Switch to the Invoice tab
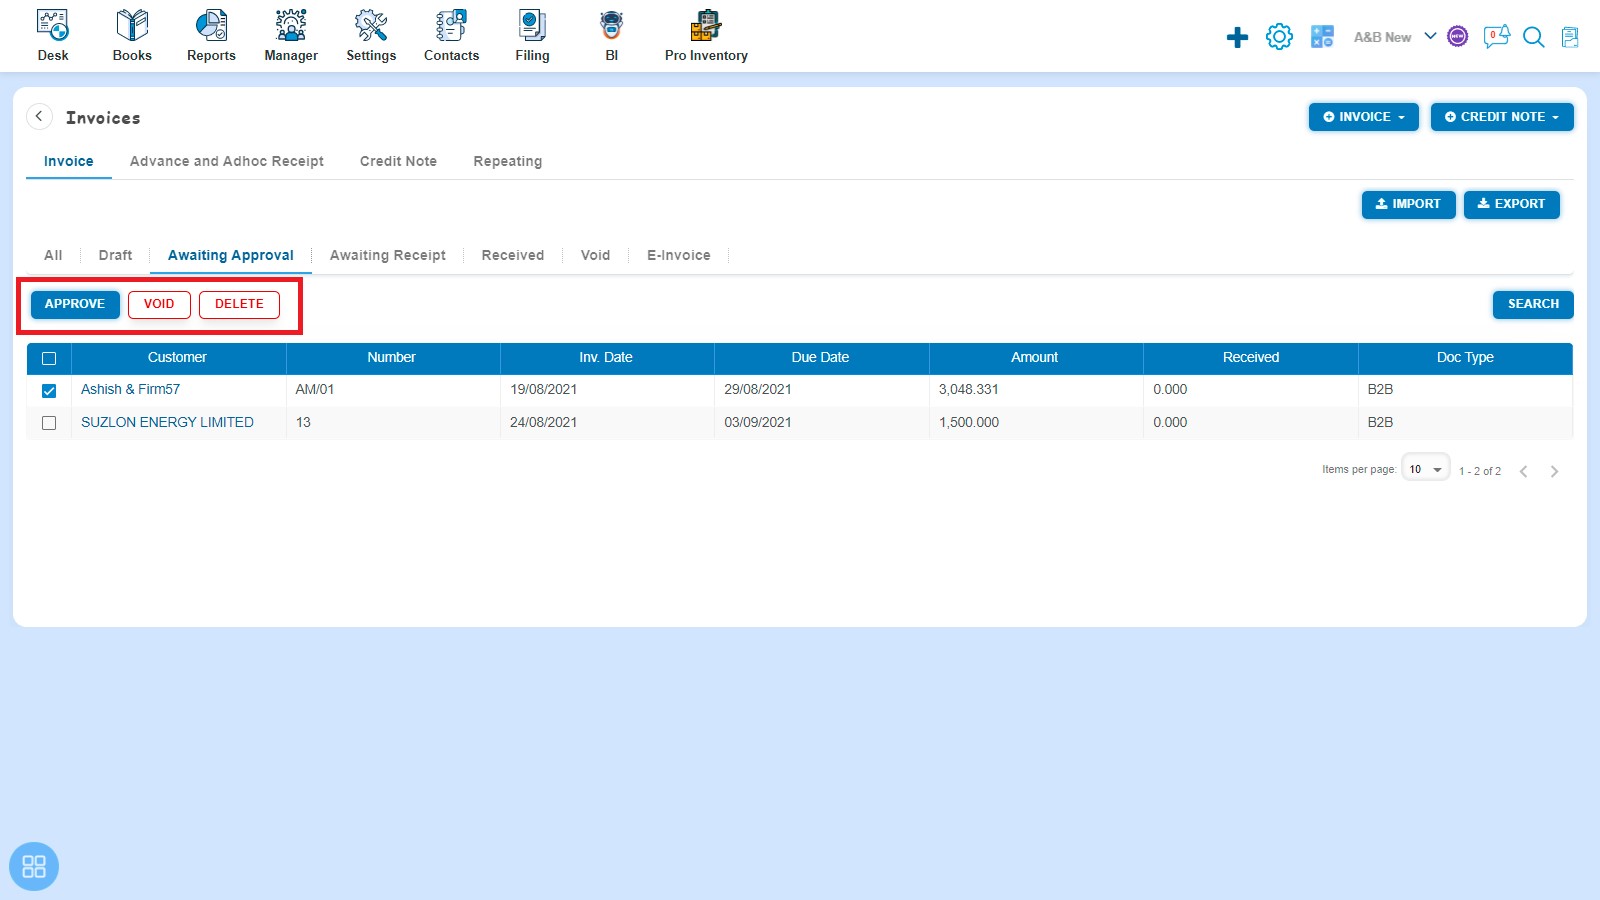The height and width of the screenshot is (900, 1600). point(68,161)
